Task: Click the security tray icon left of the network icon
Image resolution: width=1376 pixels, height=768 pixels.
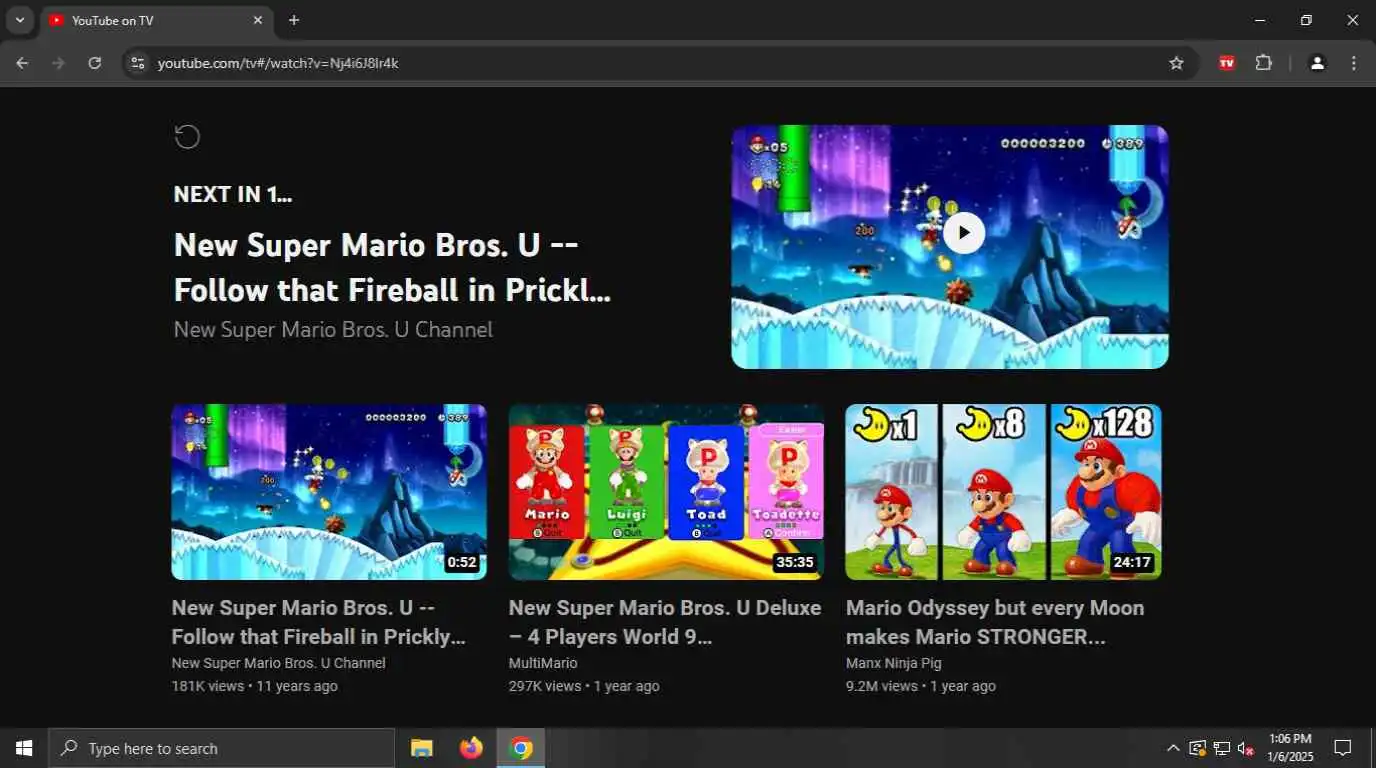Action: pos(1197,748)
